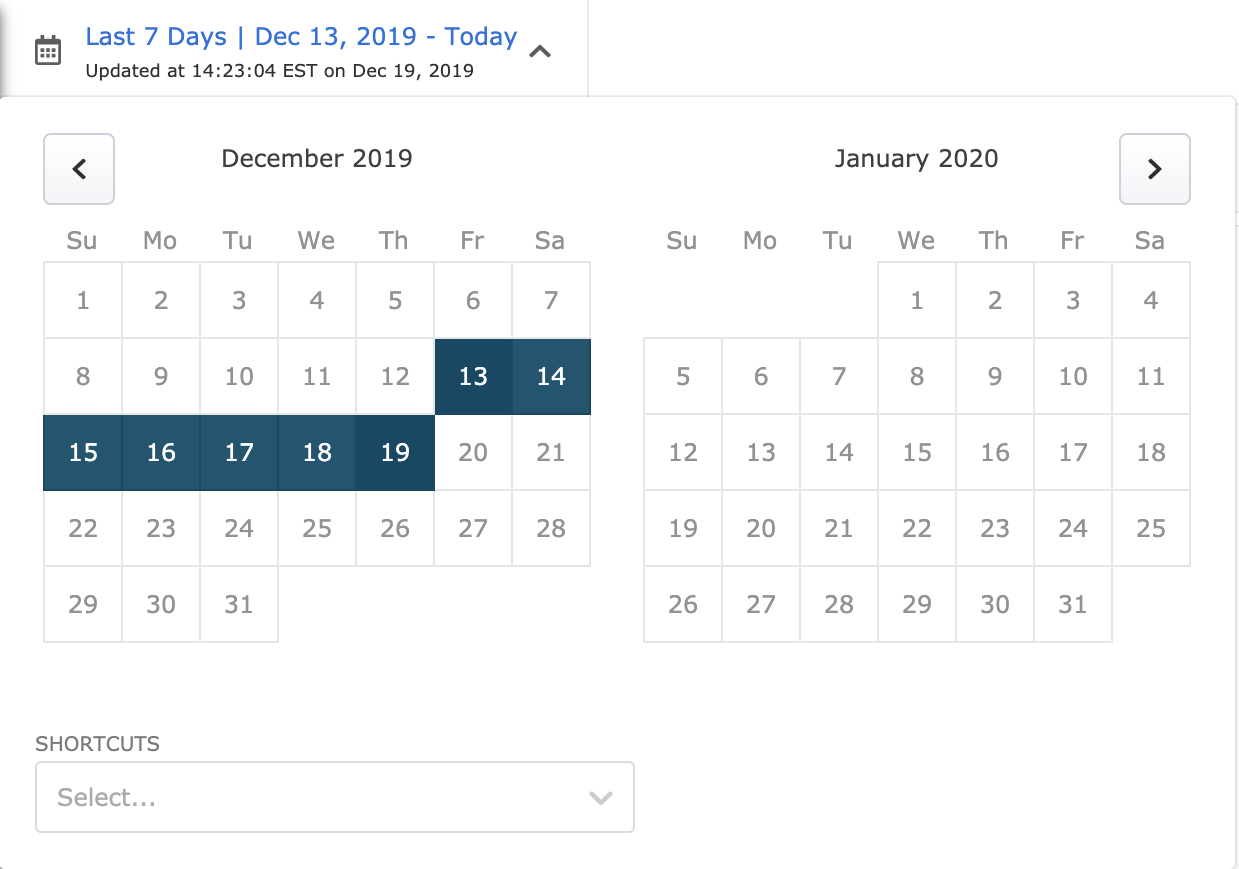Image resolution: width=1239 pixels, height=869 pixels.
Task: Choose December 8 date cell
Action: (x=83, y=377)
